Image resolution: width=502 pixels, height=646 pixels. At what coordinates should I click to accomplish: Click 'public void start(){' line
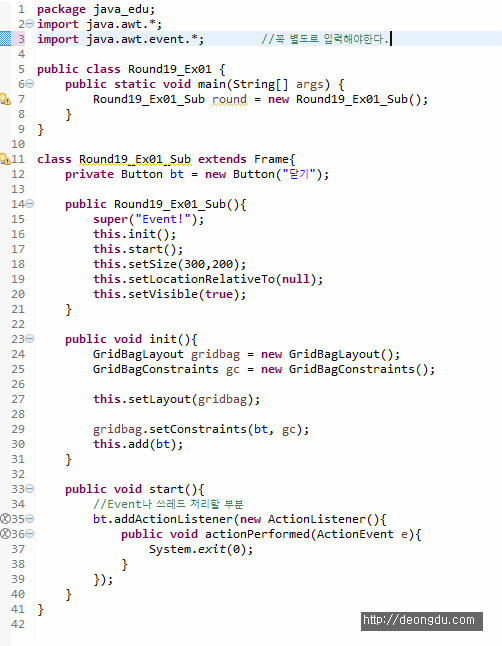tap(134, 489)
